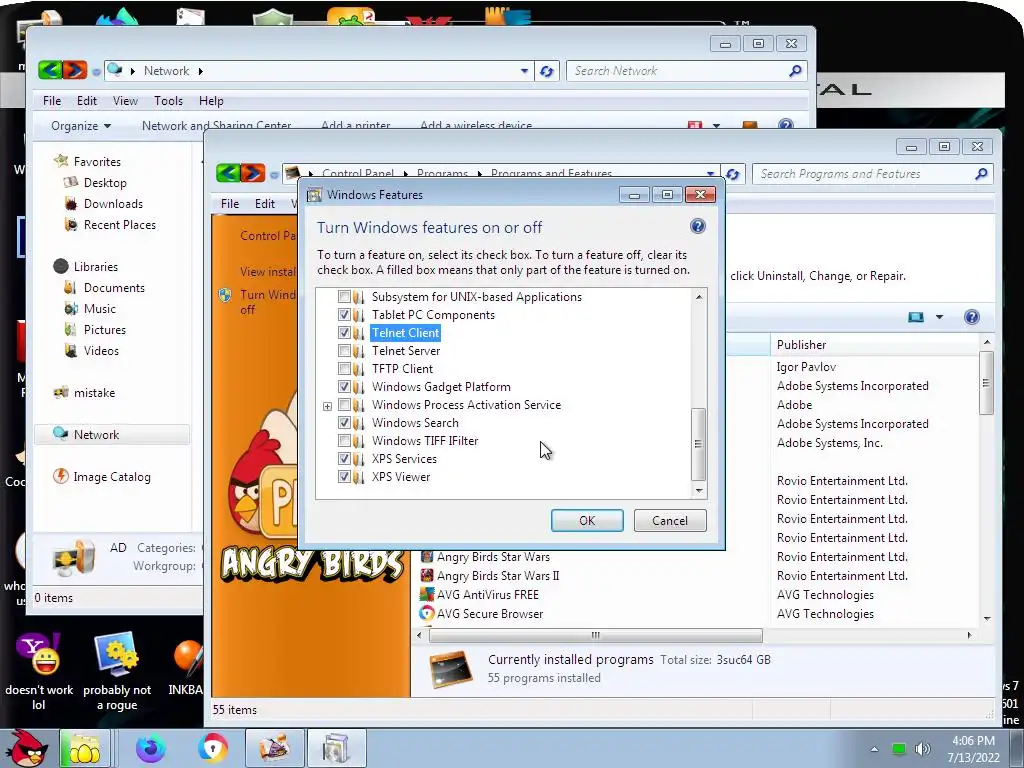Confirm changes with the OK button
This screenshot has width=1024, height=768.
coord(587,520)
